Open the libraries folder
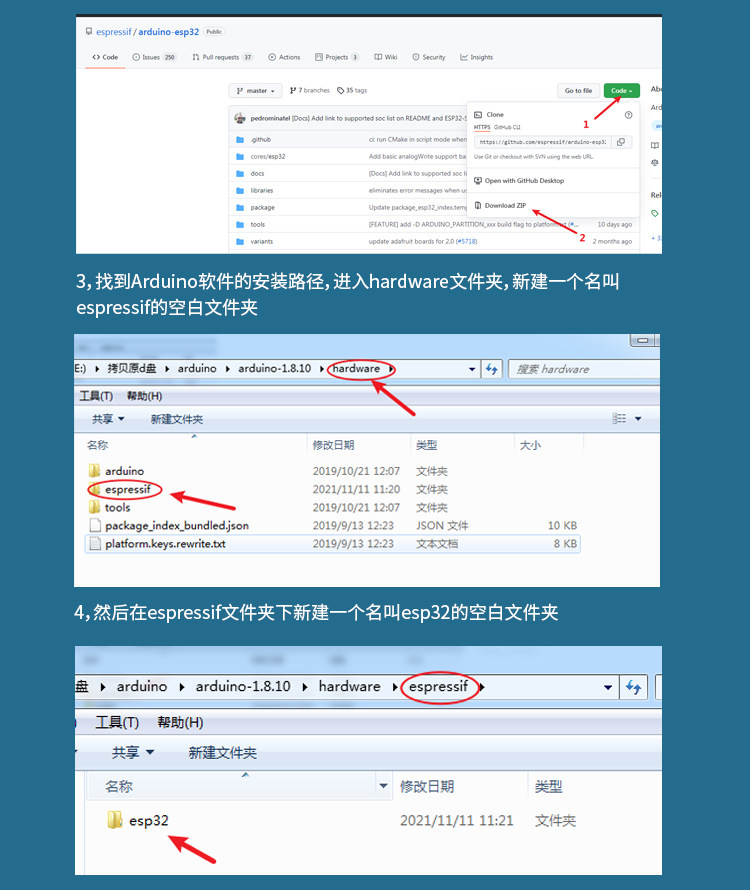Screen dimensions: 750x890 point(262,191)
